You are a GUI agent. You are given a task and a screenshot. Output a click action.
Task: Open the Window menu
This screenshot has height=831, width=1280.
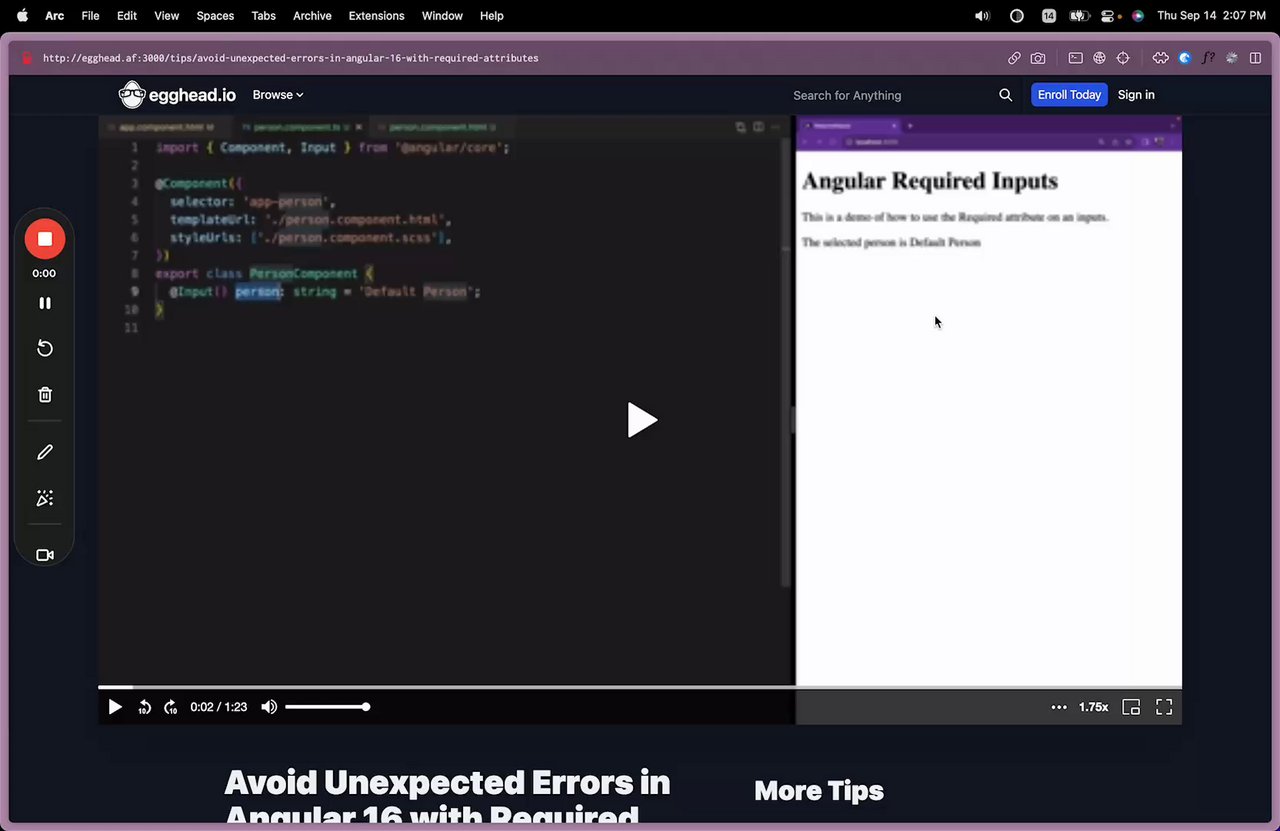point(442,16)
